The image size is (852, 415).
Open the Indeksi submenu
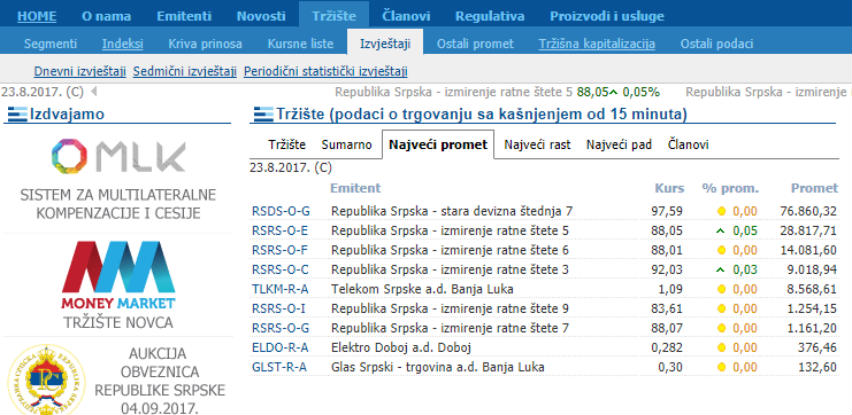[x=122, y=44]
